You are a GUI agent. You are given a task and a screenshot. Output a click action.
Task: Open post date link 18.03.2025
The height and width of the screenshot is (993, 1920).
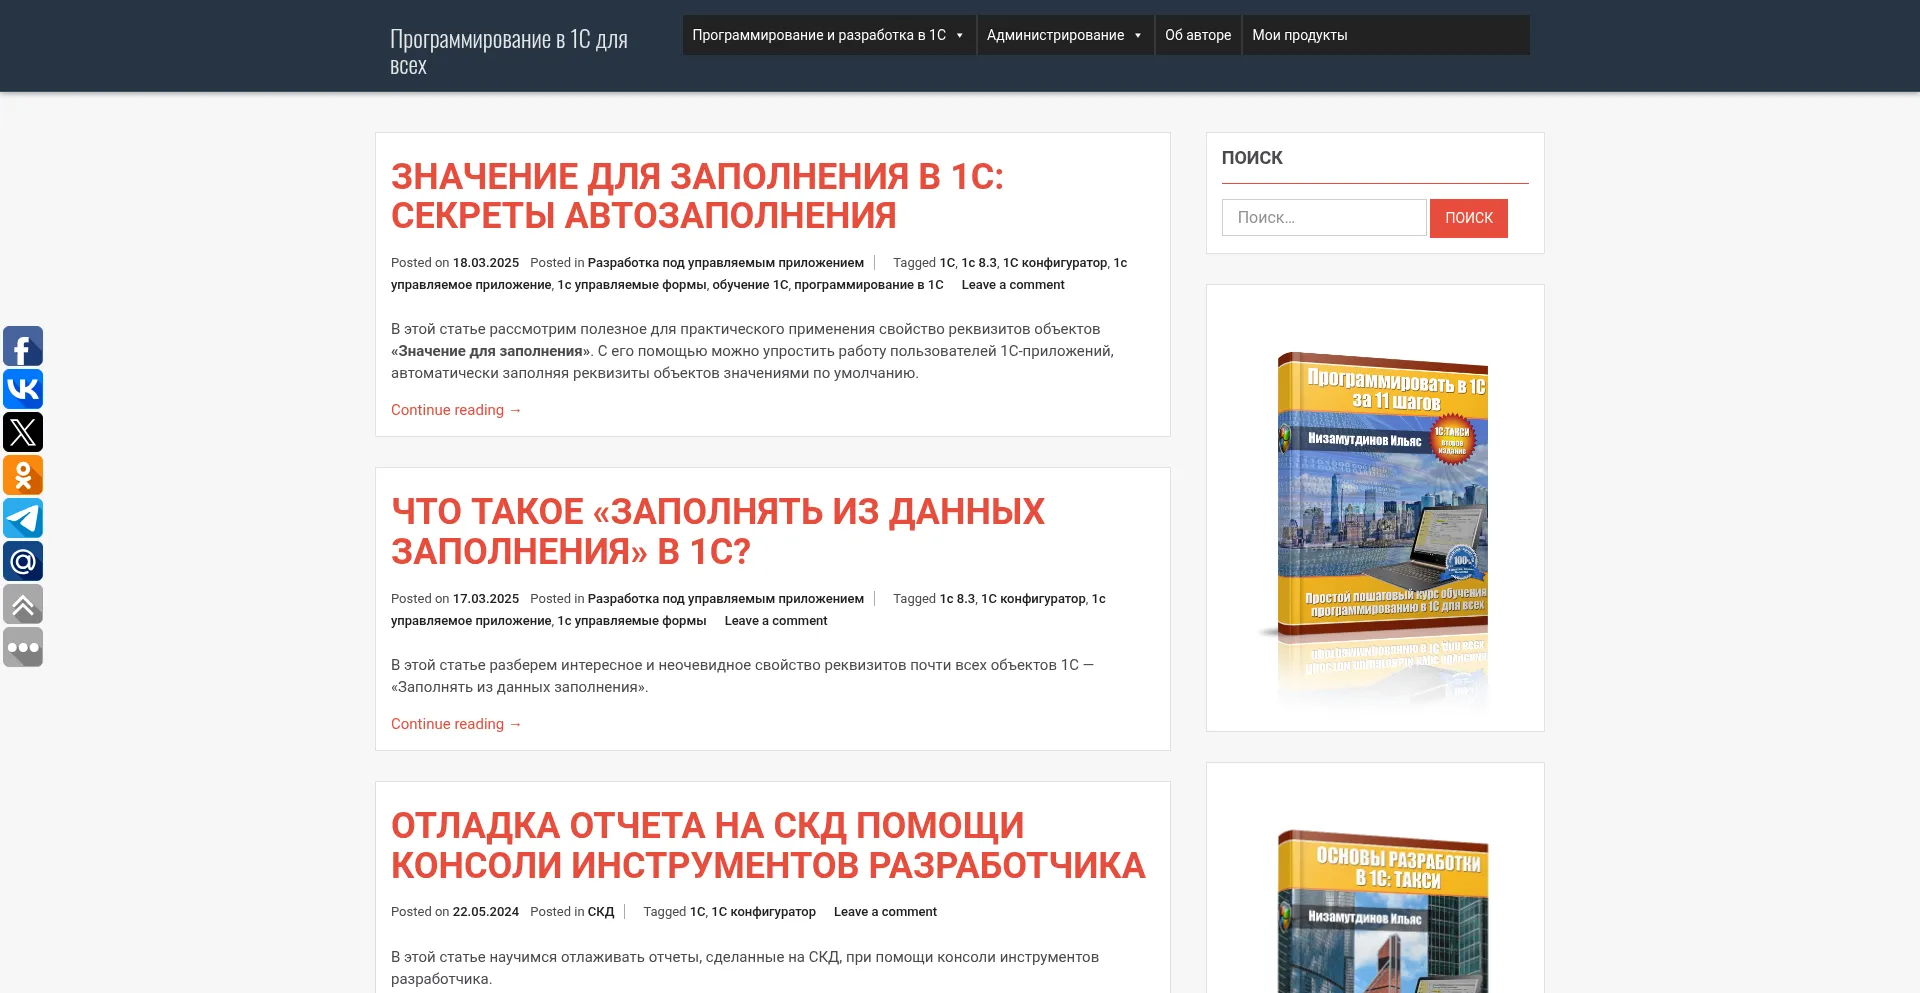486,263
